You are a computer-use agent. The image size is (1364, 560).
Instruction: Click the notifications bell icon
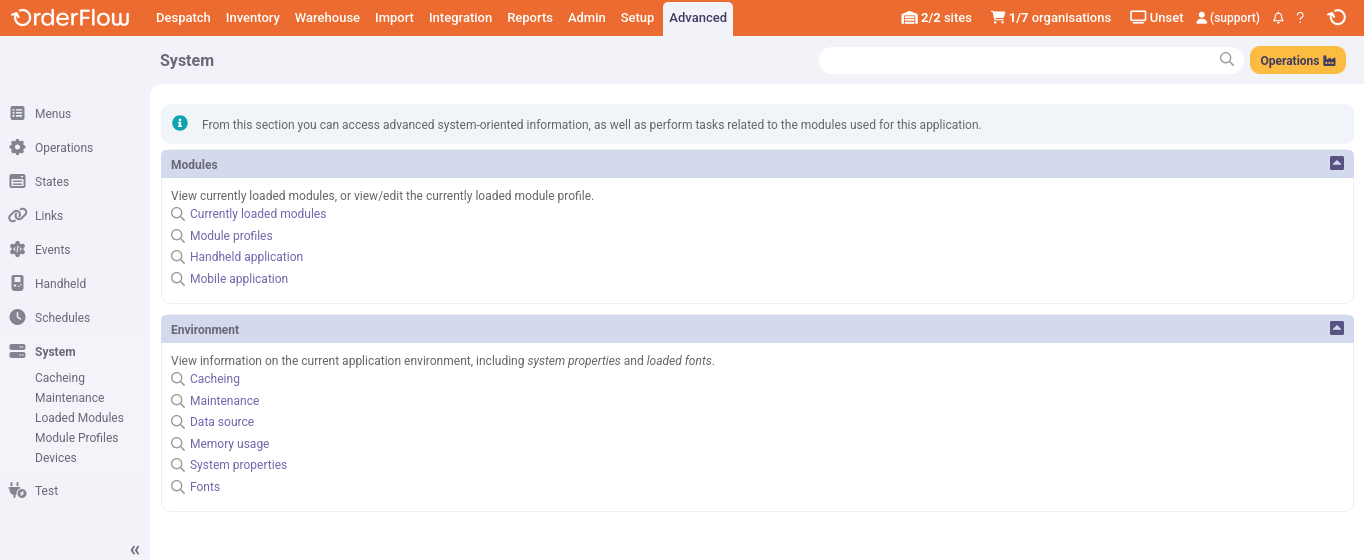point(1278,18)
